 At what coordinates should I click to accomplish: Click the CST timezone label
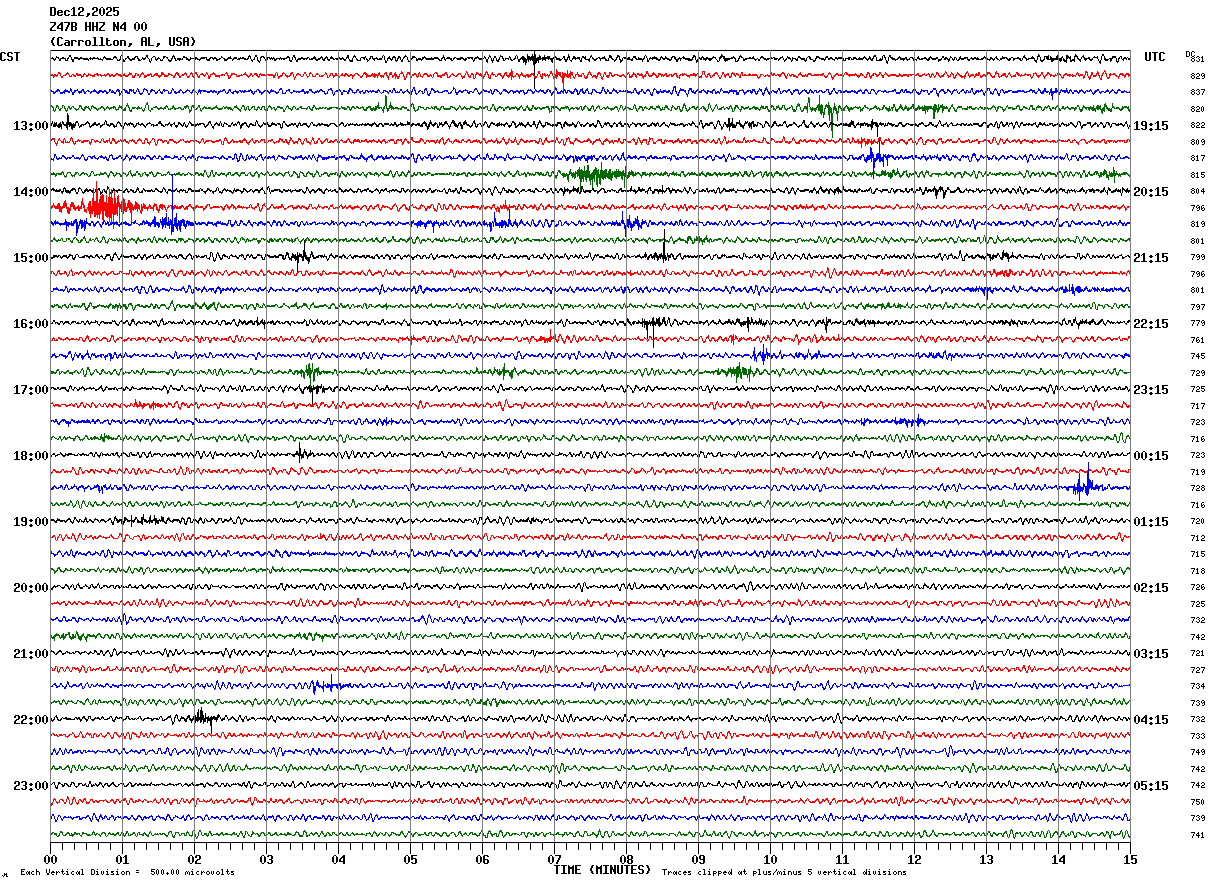pyautogui.click(x=10, y=57)
